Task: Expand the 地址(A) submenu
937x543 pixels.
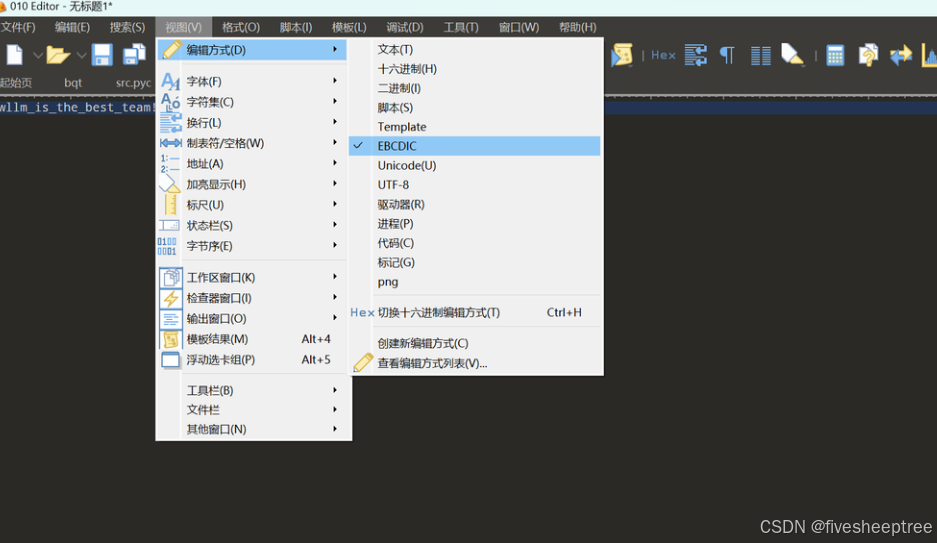Action: [x=253, y=163]
